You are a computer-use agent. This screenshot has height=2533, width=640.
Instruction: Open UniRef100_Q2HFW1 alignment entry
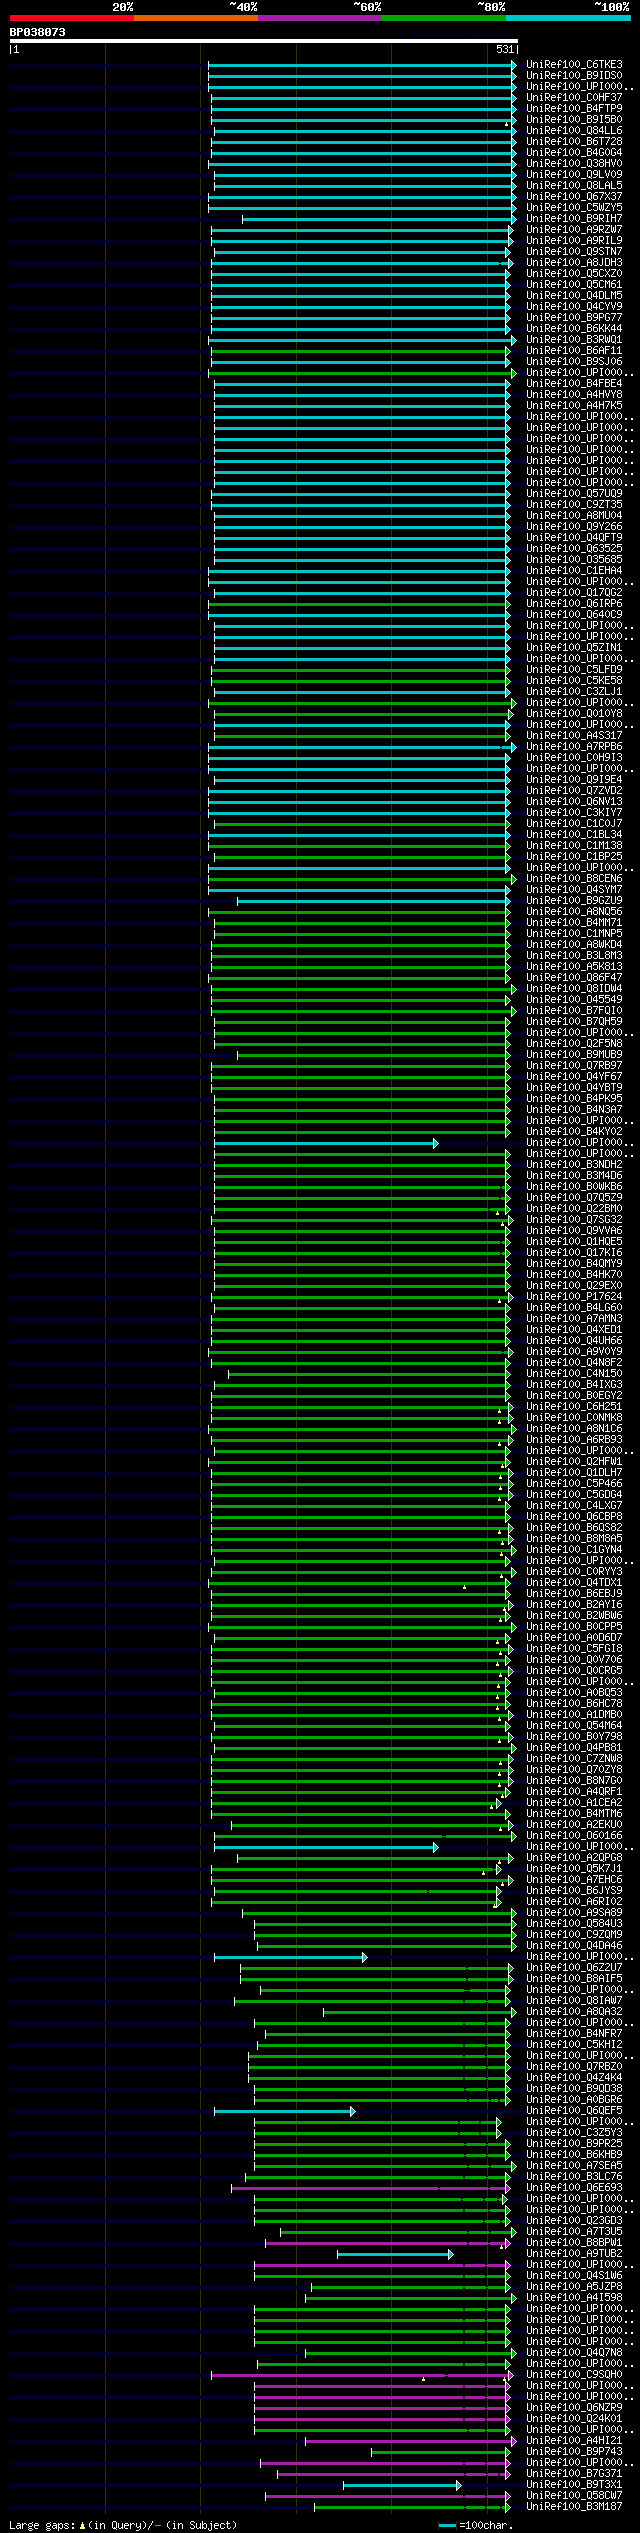pos(574,1462)
